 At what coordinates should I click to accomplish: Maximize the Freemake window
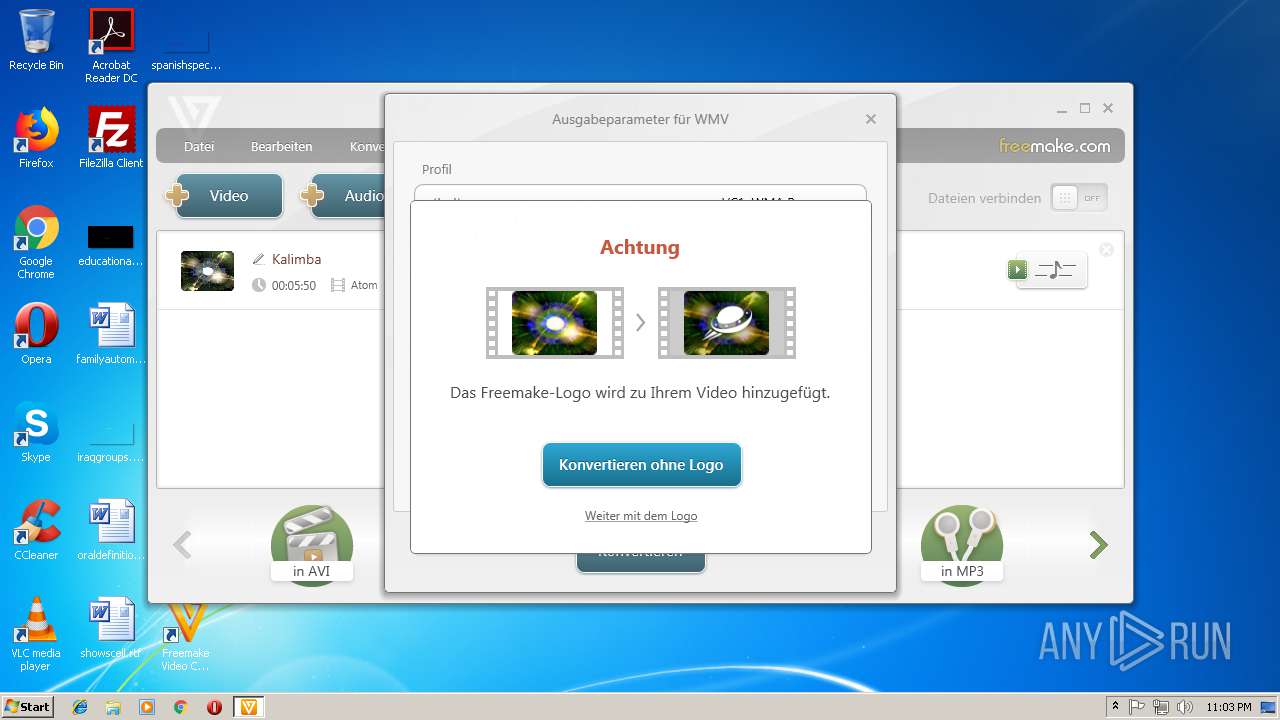tap(1085, 108)
